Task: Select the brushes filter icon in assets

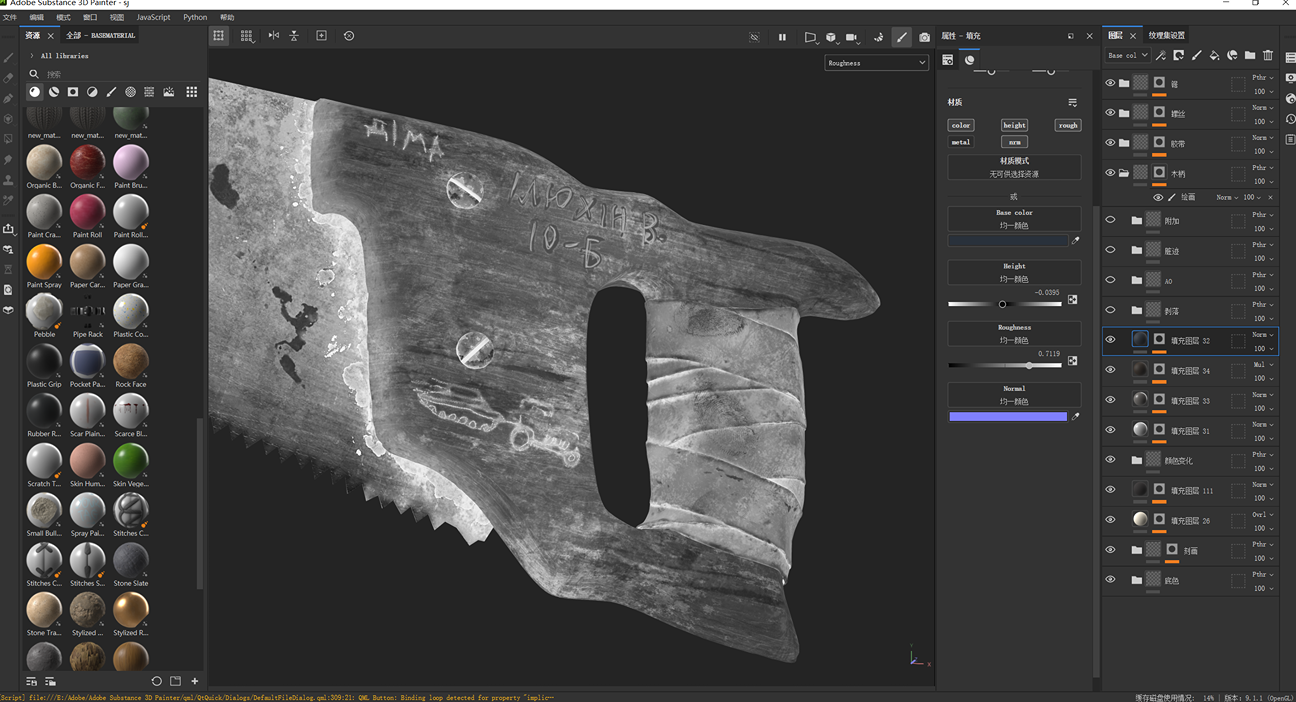Action: tap(111, 92)
